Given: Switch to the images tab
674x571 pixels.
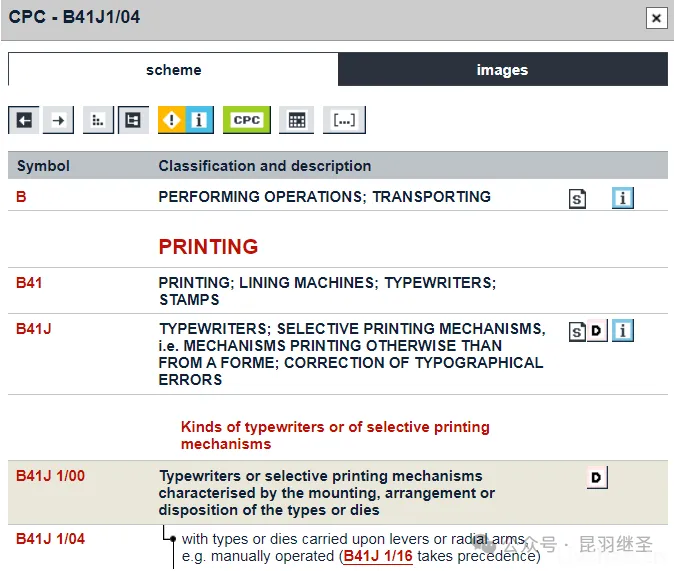Looking at the screenshot, I should [x=502, y=70].
